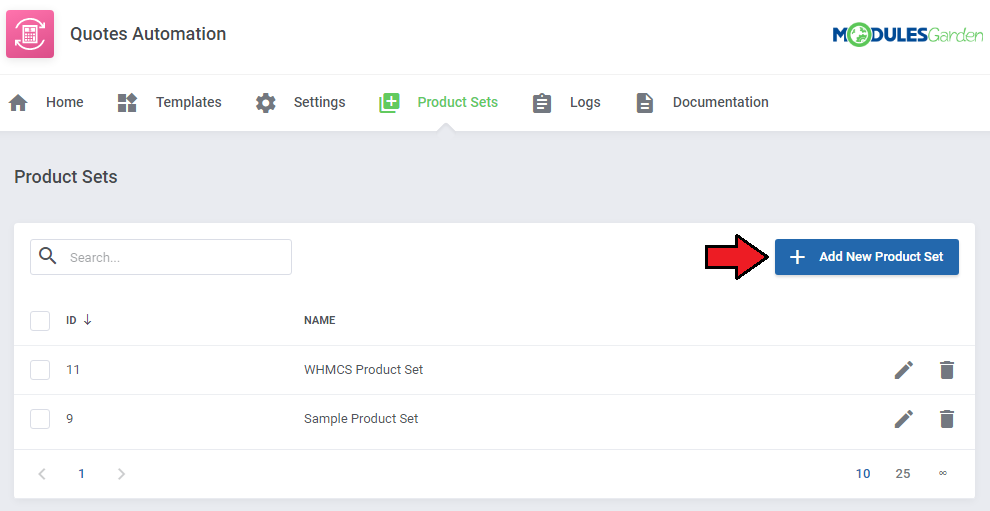Screen dimensions: 990x511
Task: Click the Sample Product Set name
Action: [x=361, y=419]
